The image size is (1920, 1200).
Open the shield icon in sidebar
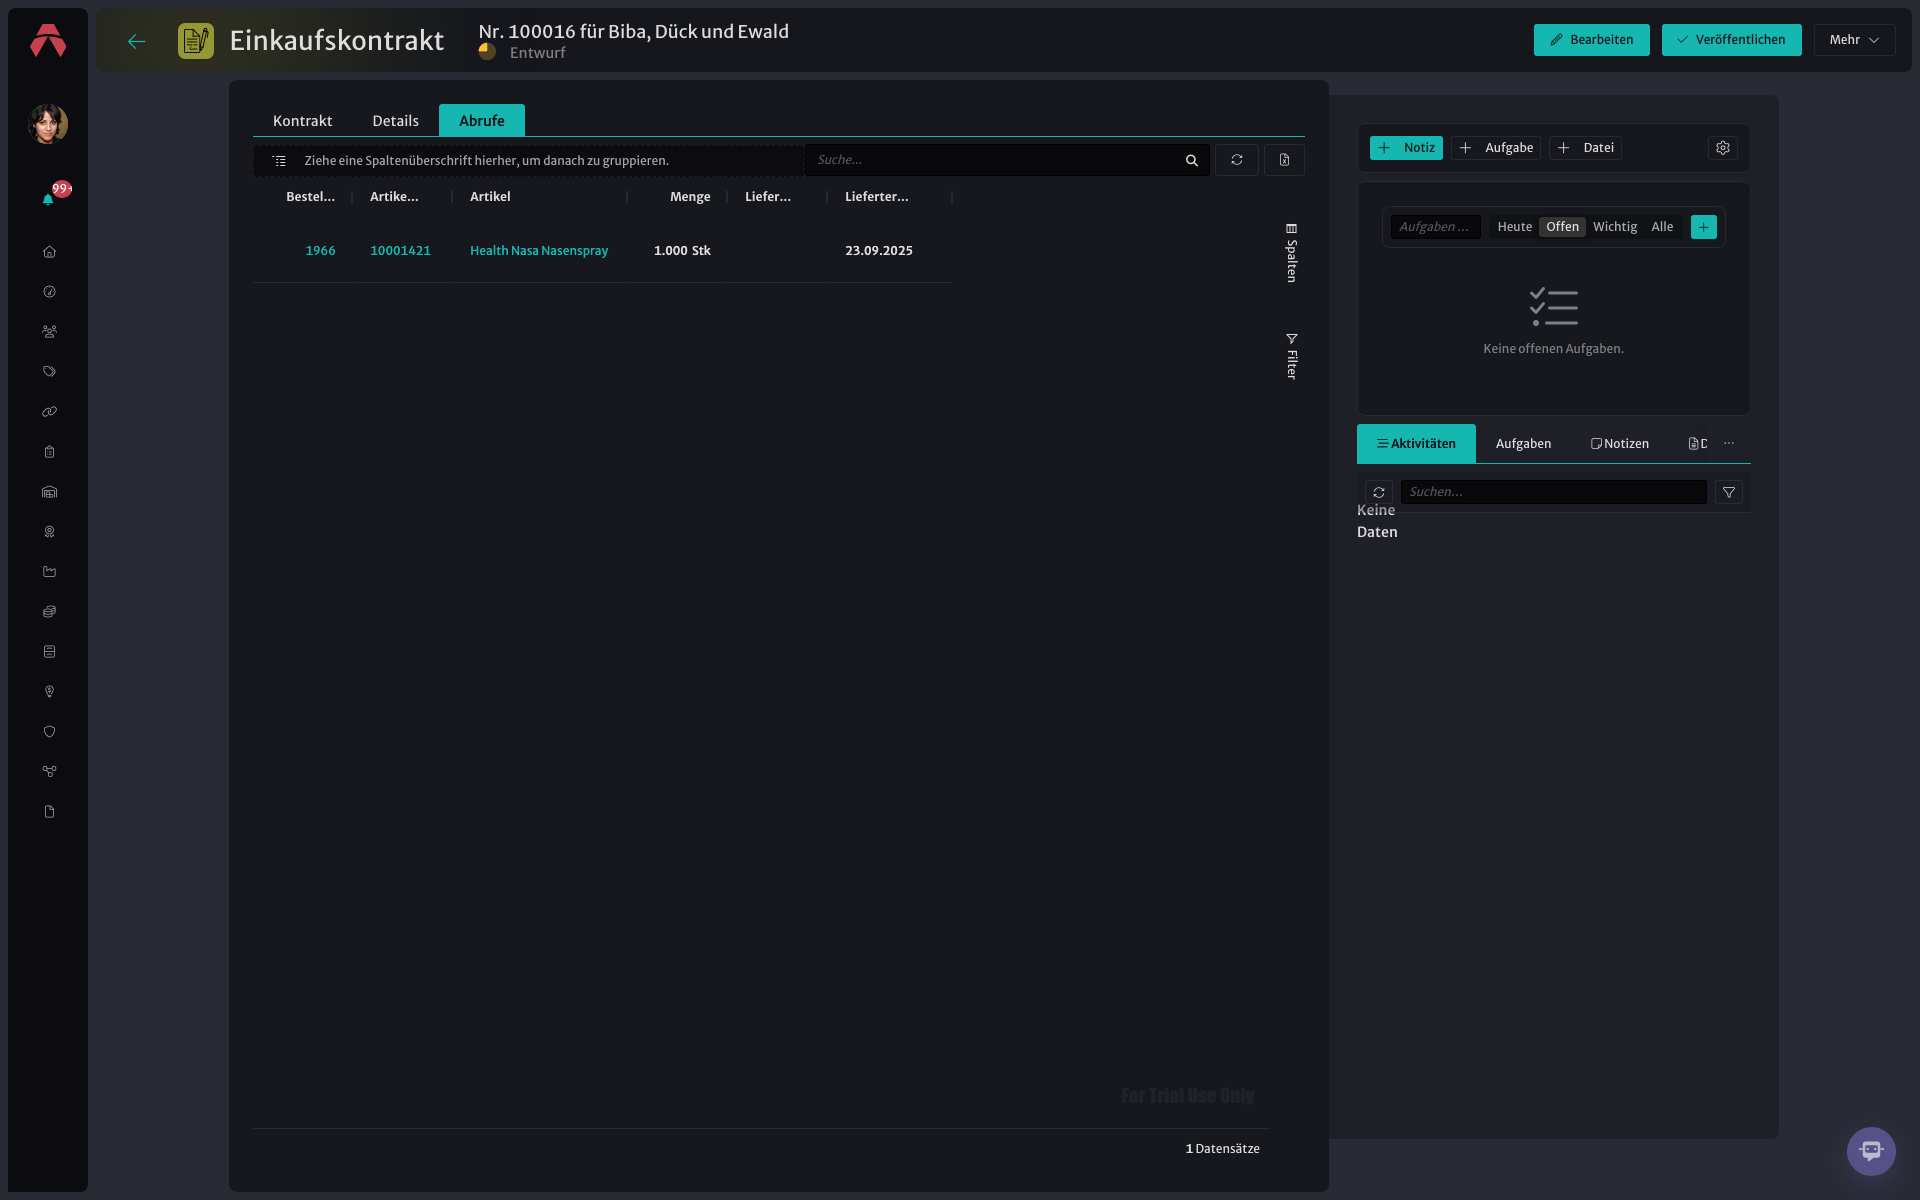click(49, 732)
